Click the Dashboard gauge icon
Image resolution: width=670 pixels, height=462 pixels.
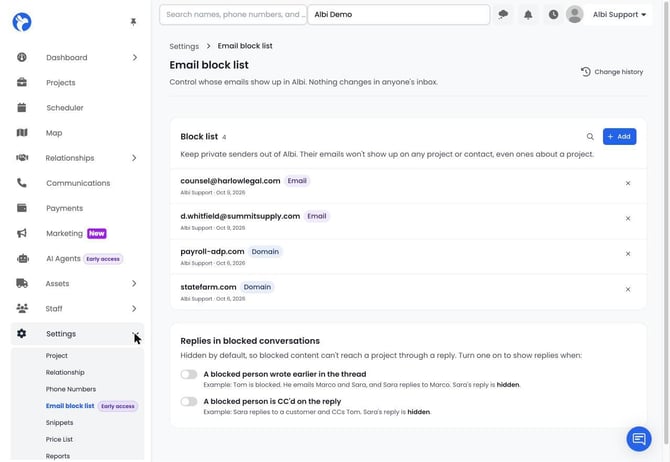(x=22, y=57)
